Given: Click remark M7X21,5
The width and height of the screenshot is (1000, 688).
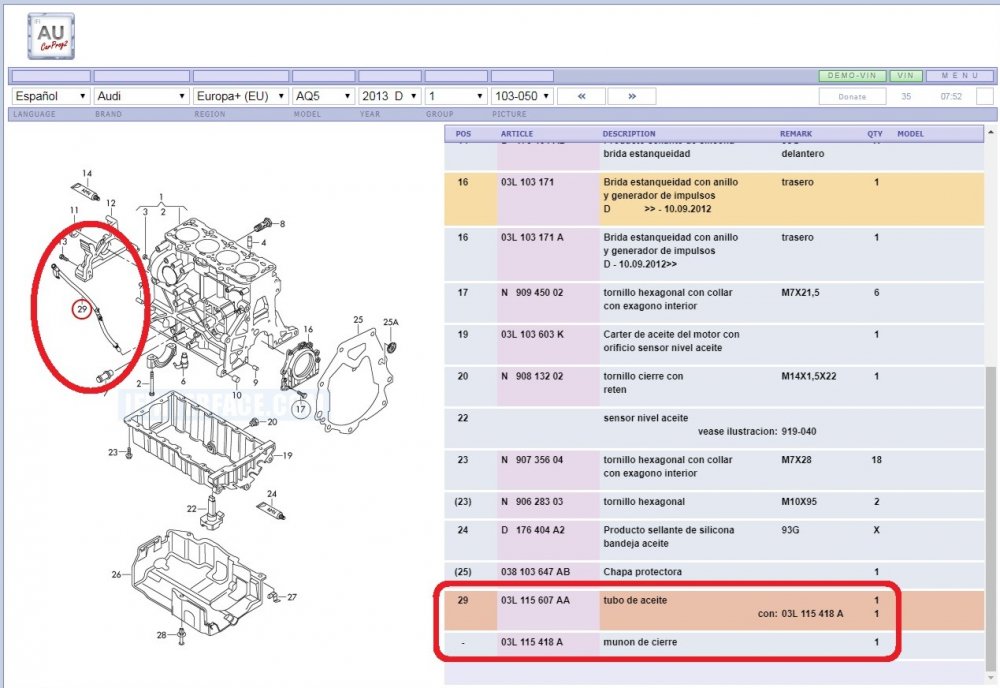Looking at the screenshot, I should tap(800, 293).
